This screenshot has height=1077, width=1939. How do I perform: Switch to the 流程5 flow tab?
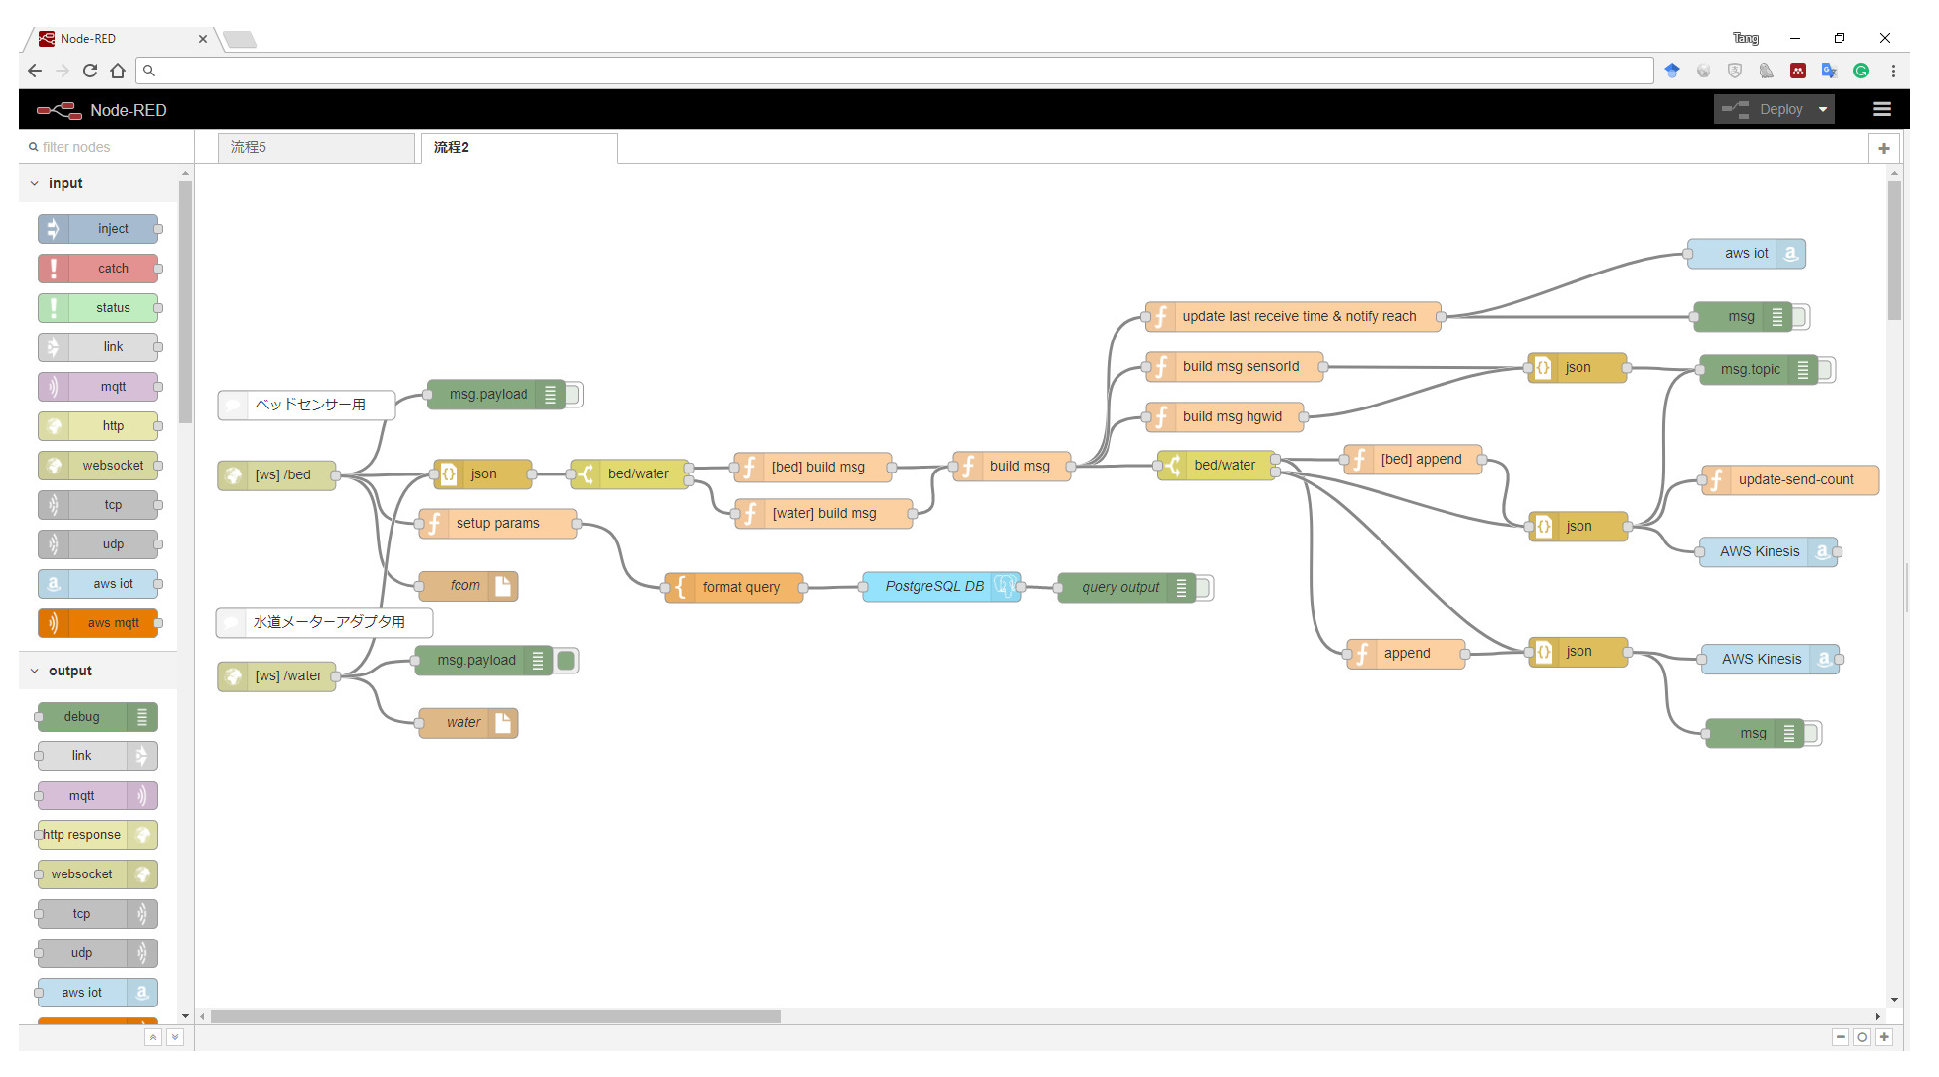[x=316, y=148]
